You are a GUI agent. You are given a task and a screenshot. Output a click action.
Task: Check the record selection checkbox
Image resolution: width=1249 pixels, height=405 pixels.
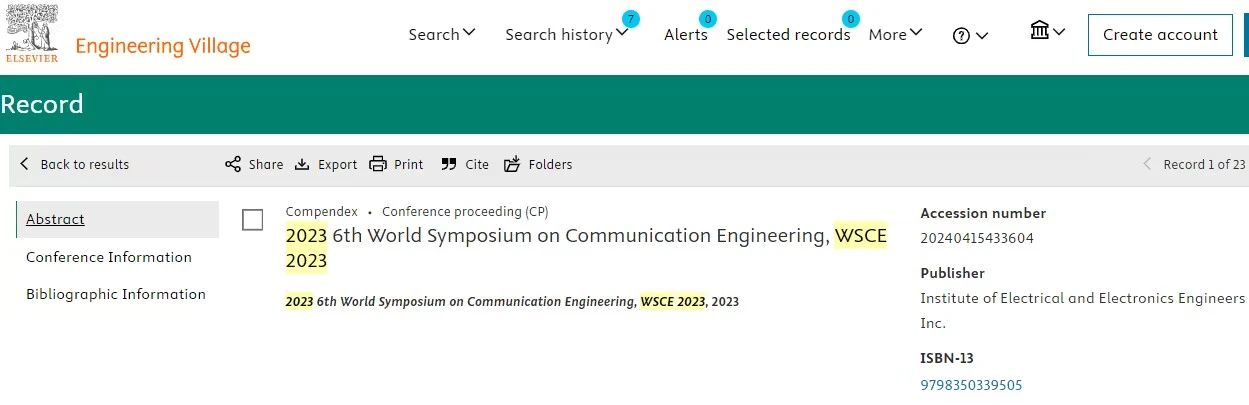(253, 219)
